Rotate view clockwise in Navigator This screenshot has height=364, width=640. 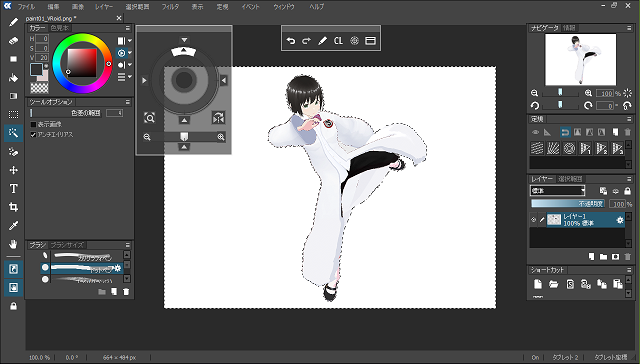588,106
